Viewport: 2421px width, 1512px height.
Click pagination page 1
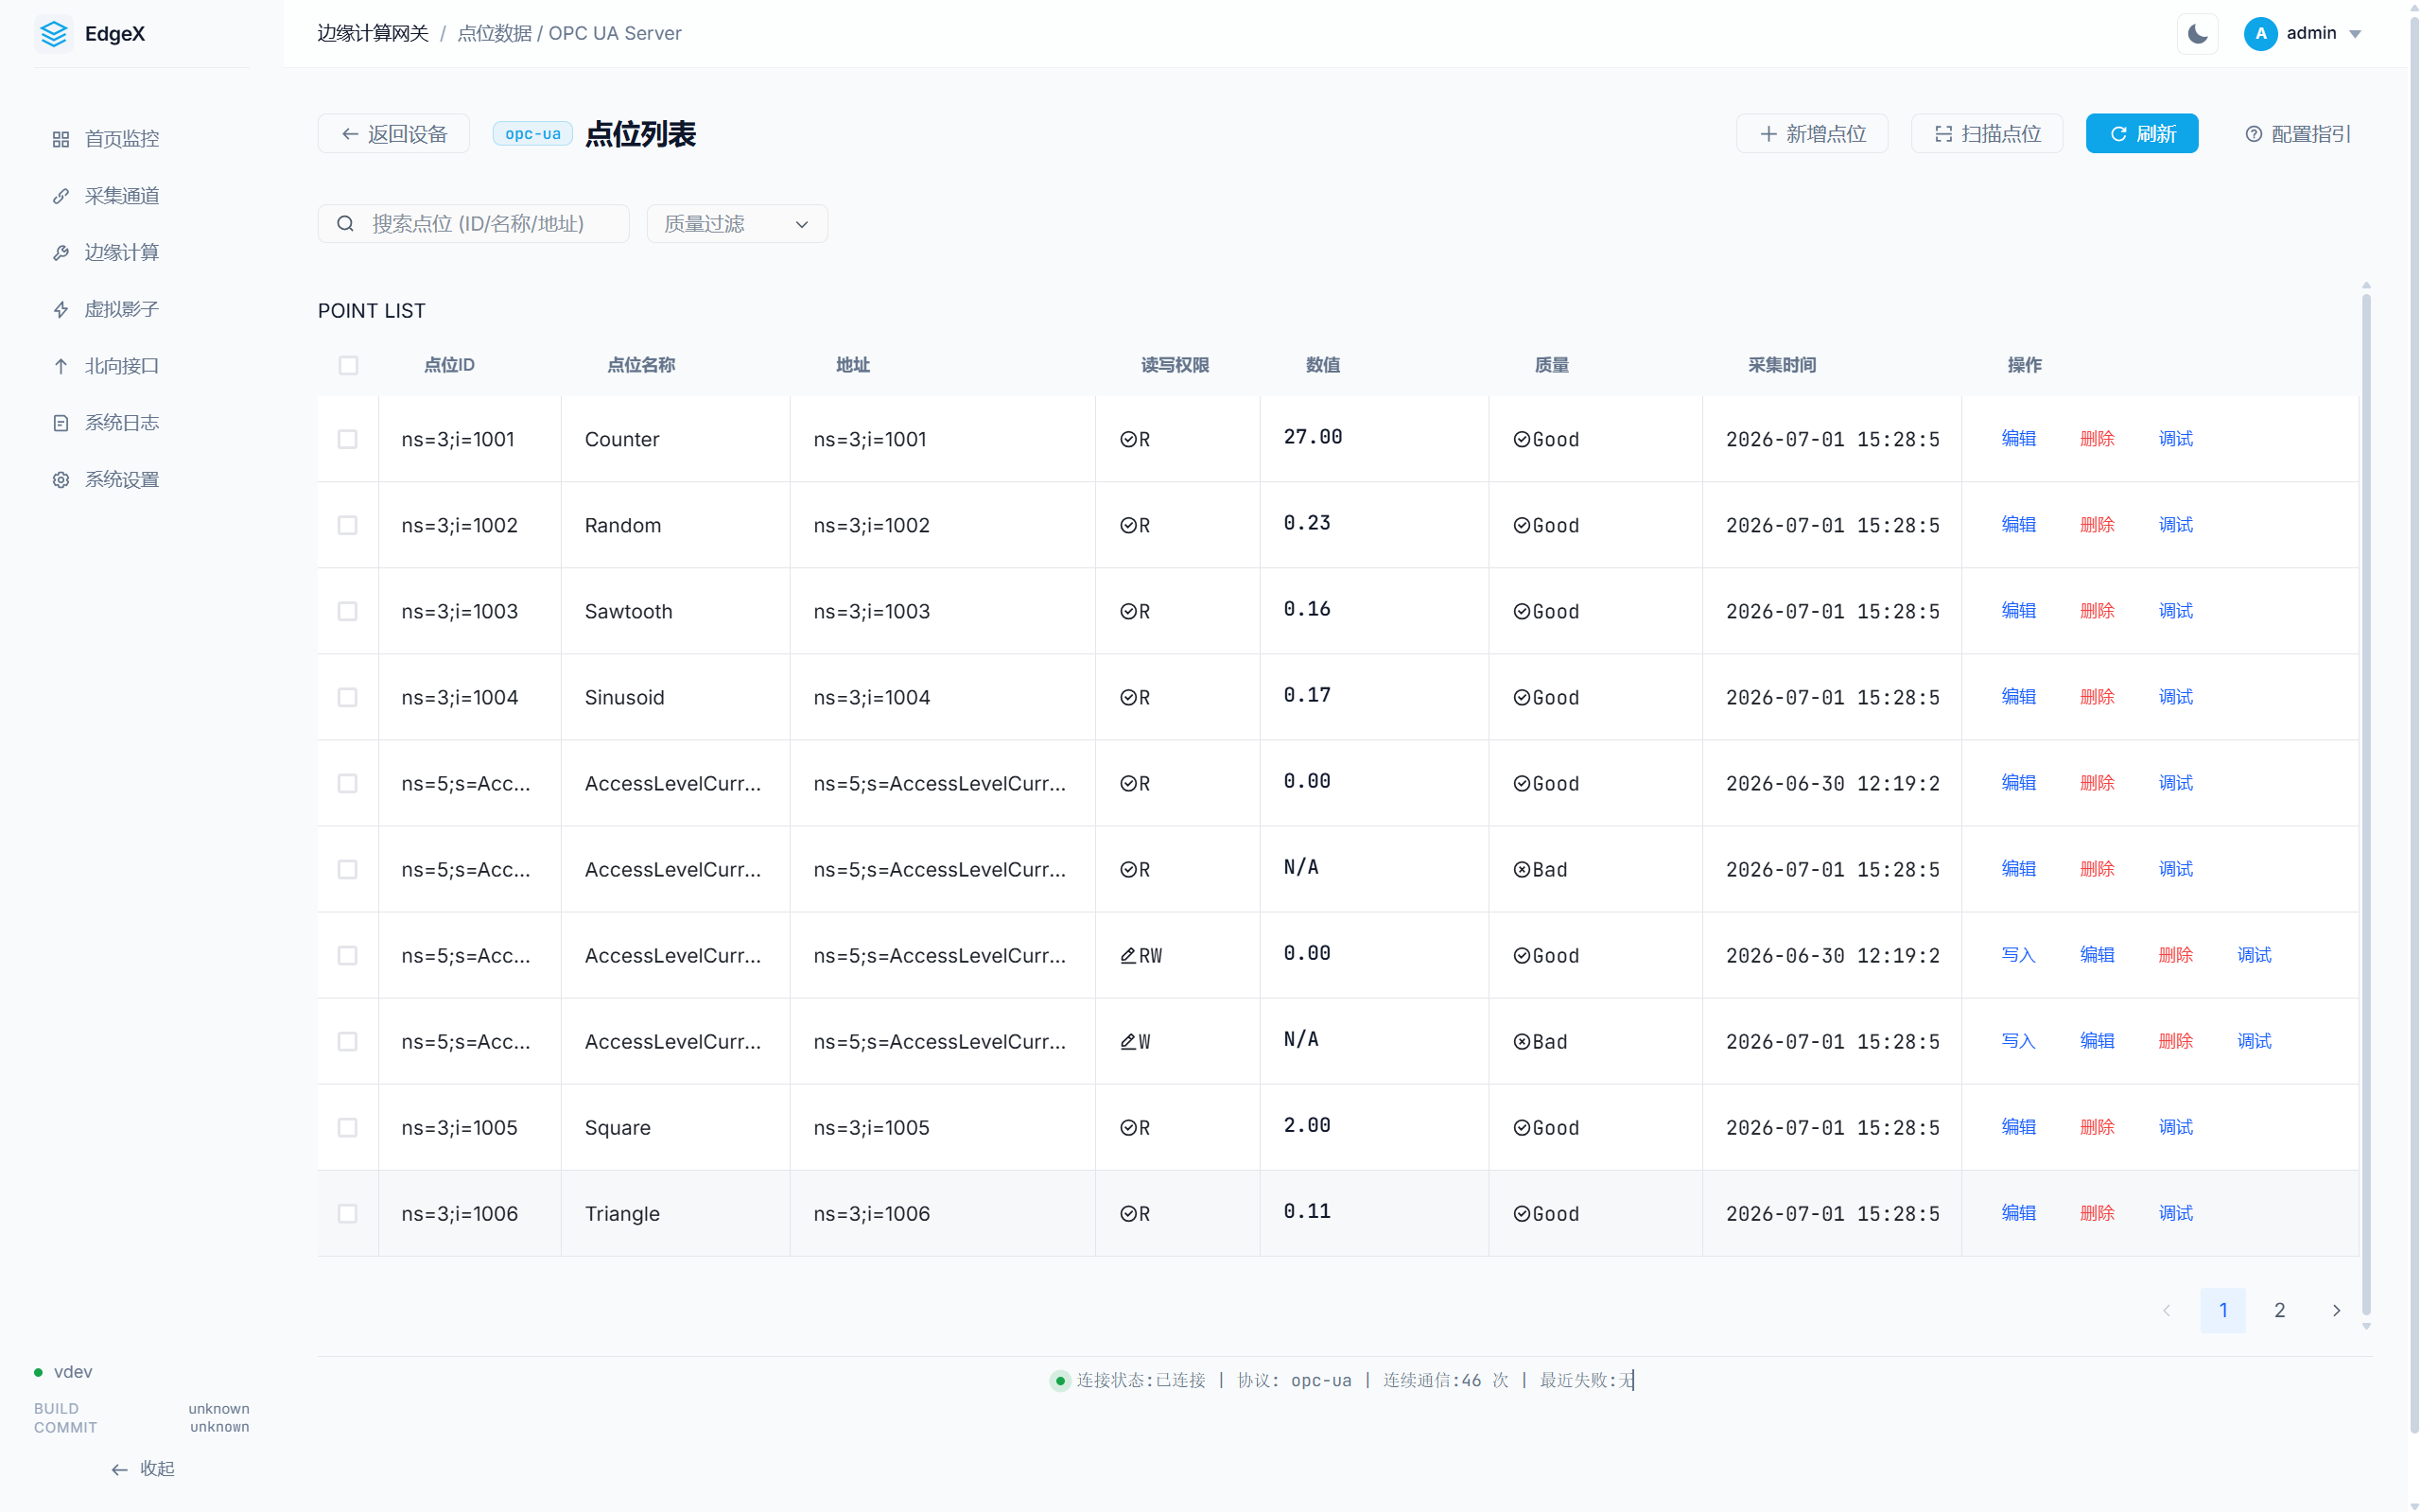point(2222,1310)
